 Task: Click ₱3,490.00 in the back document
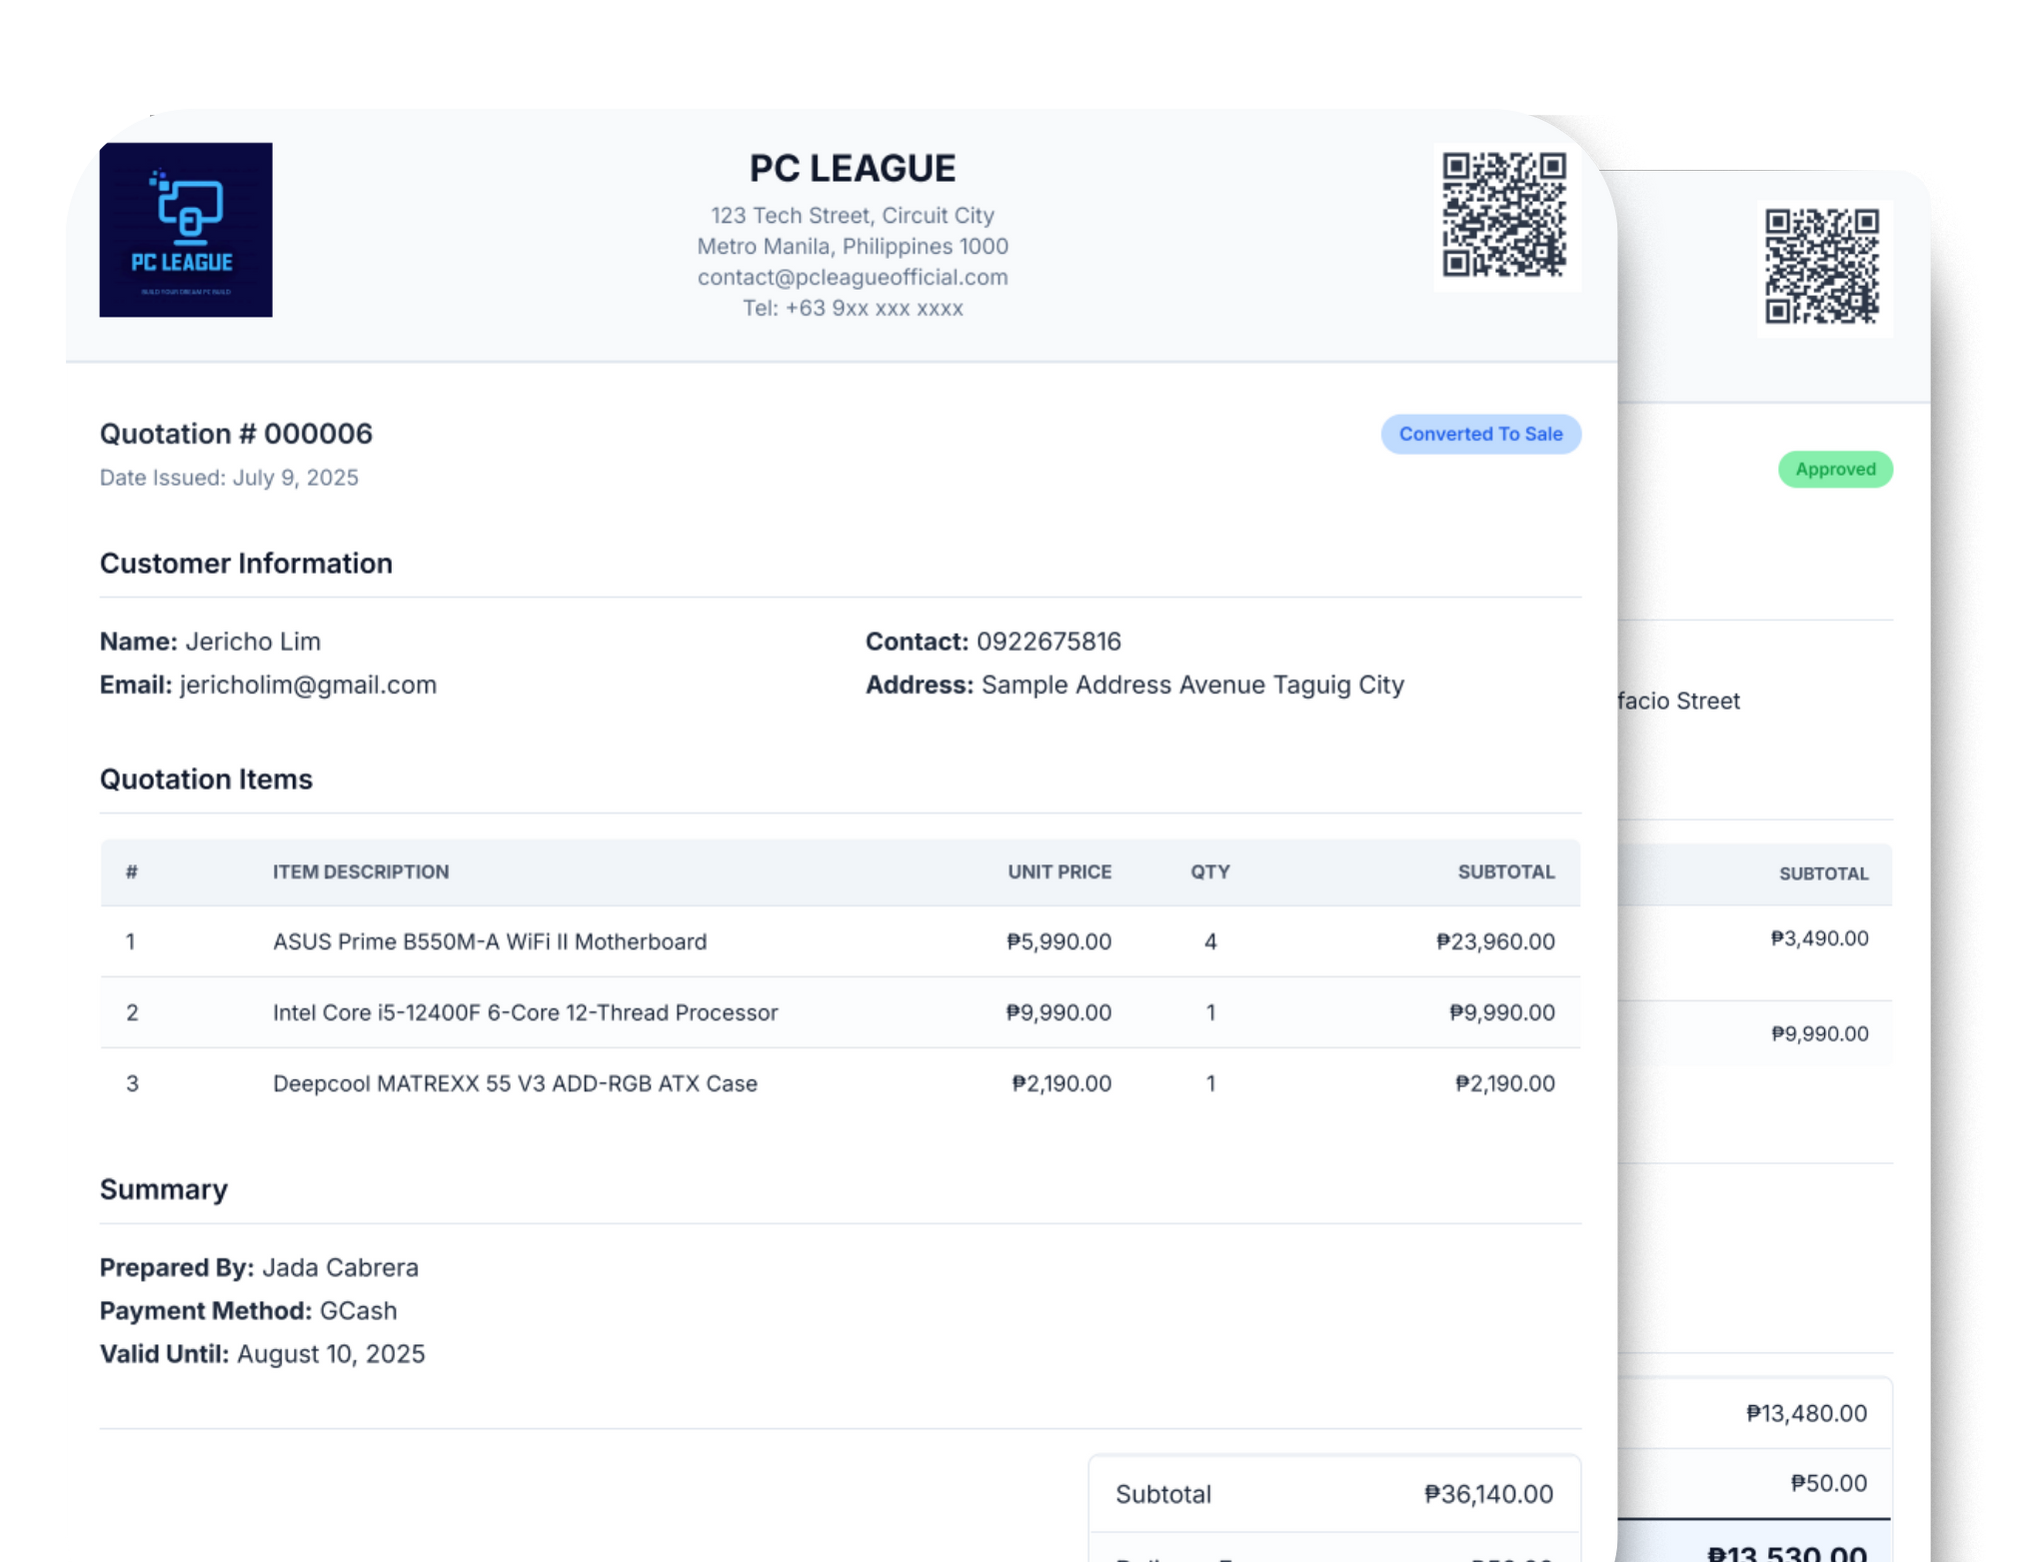1819,939
